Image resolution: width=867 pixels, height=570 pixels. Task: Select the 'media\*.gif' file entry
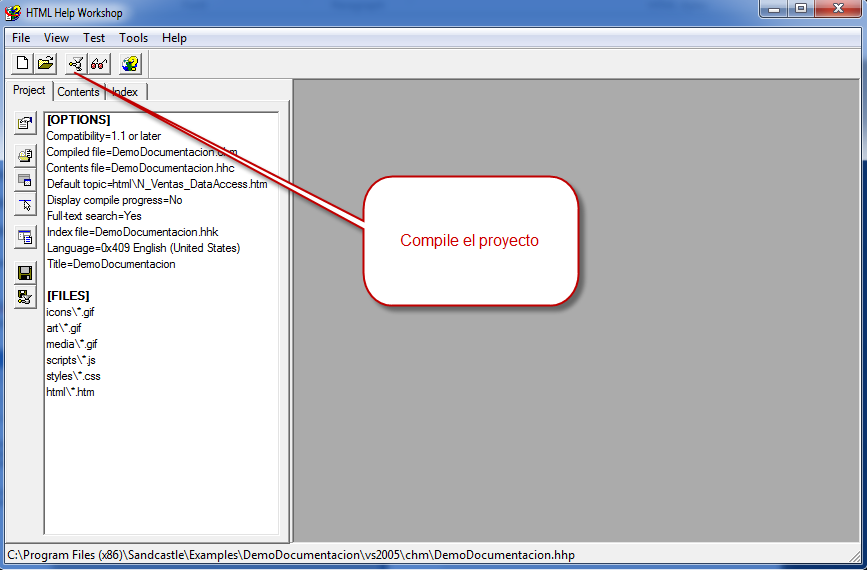(72, 344)
